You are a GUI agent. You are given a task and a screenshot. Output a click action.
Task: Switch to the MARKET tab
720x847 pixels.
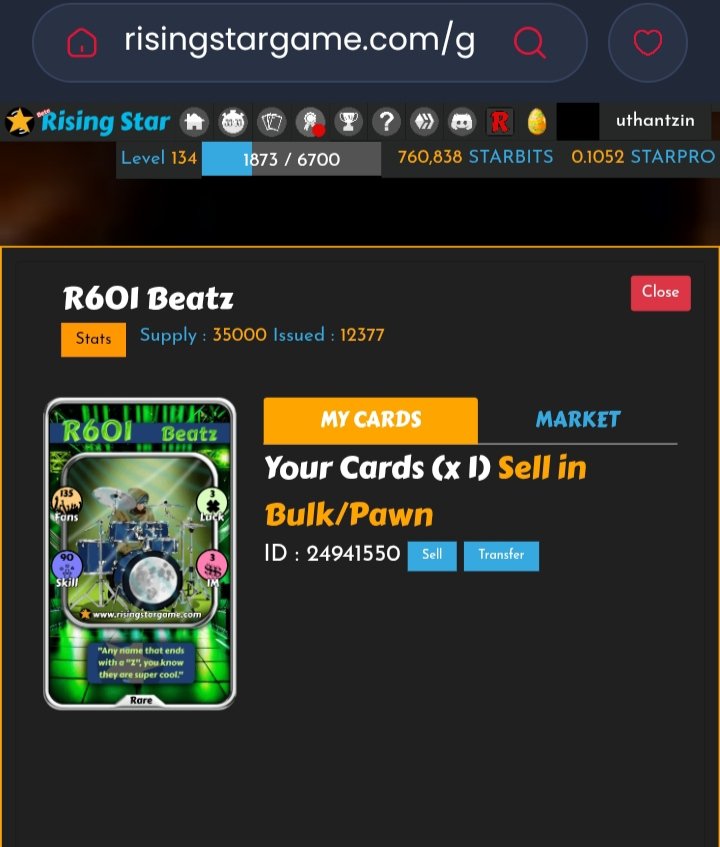[x=578, y=420]
